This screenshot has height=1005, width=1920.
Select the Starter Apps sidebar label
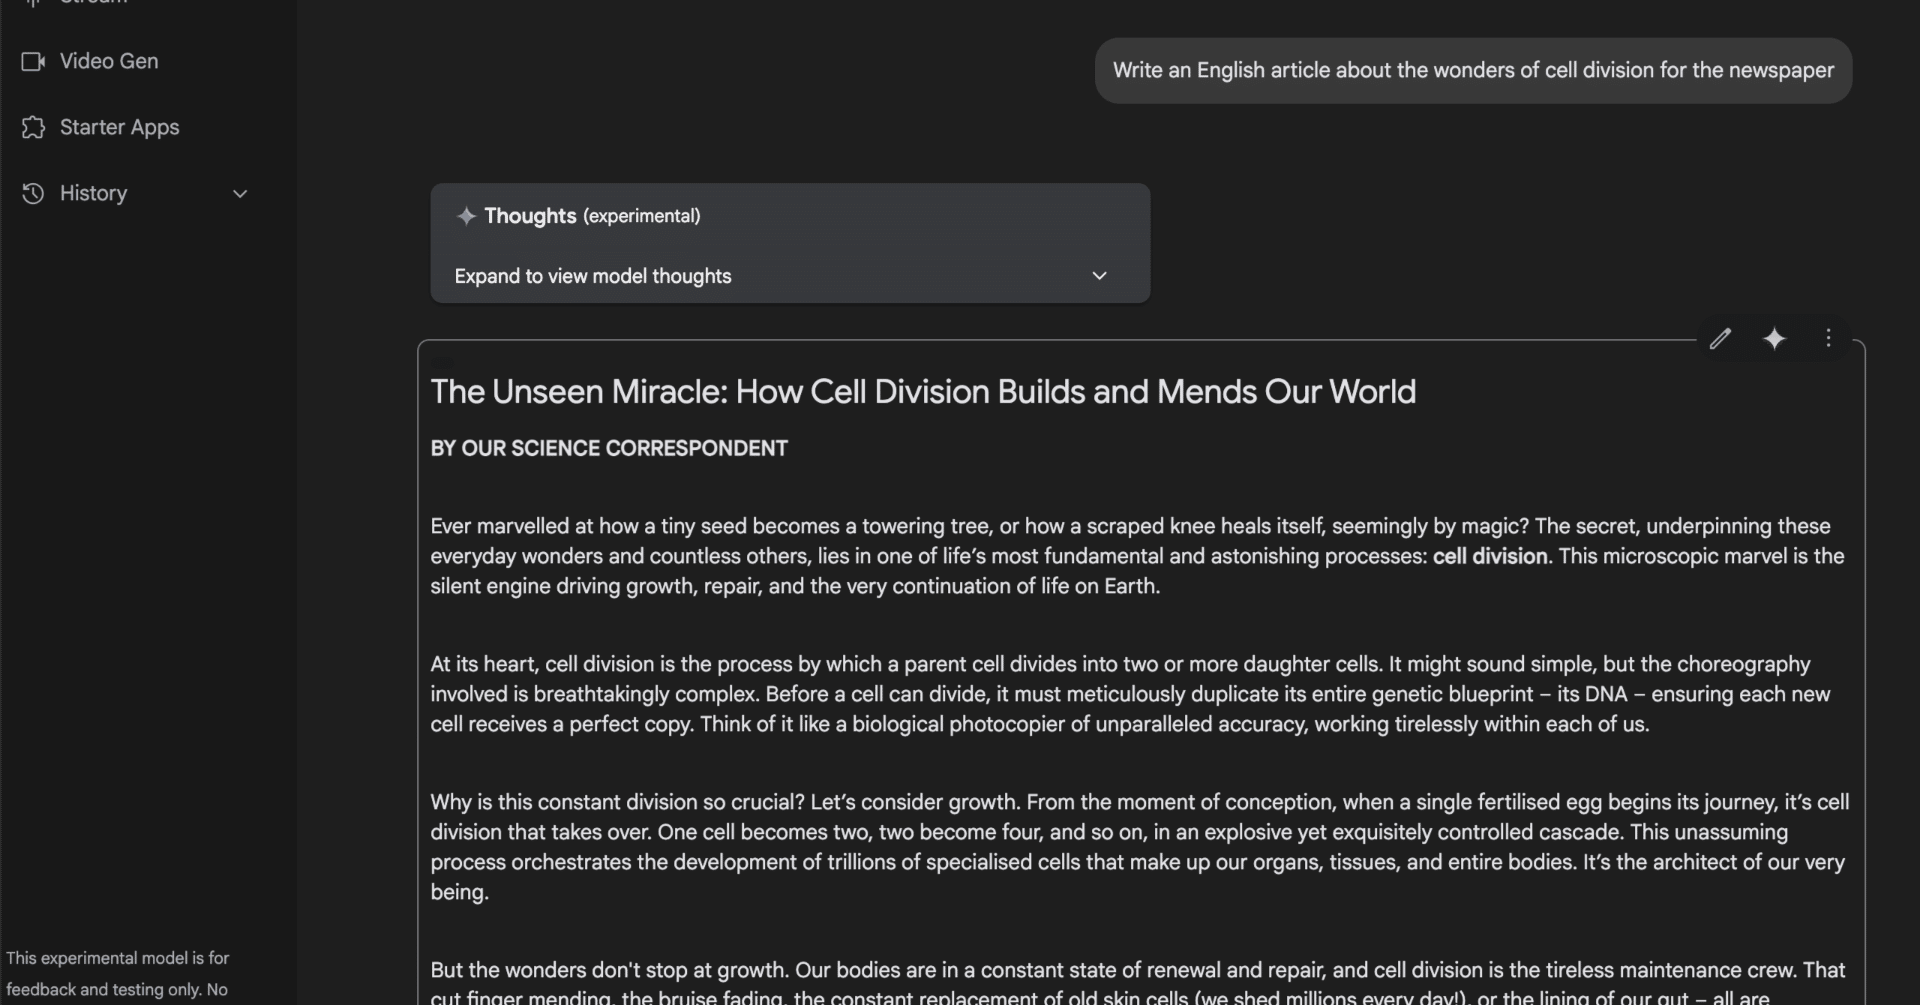[120, 128]
